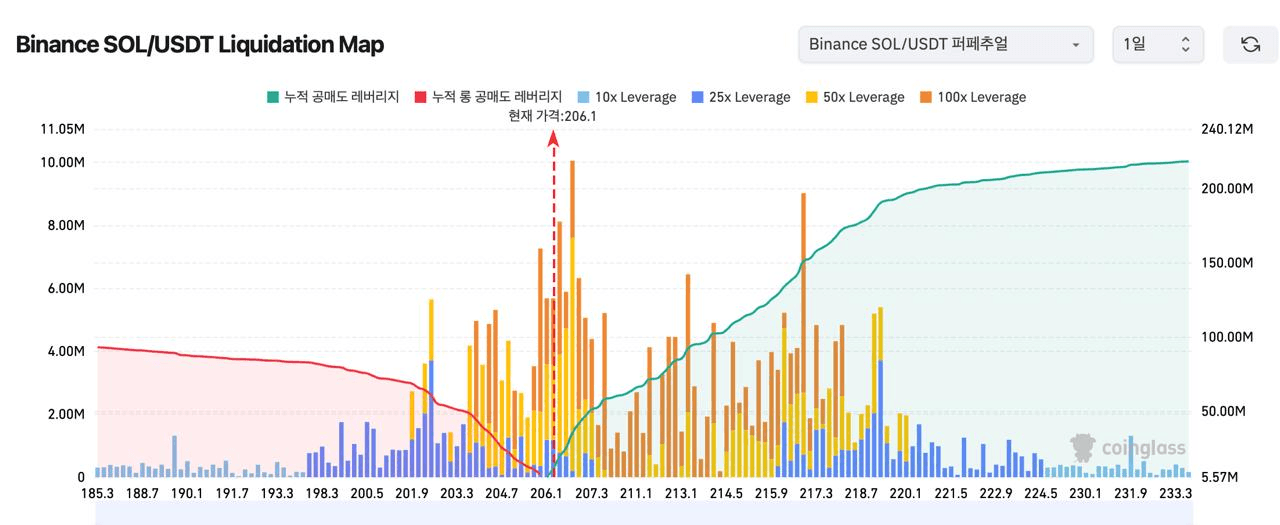Click the red 누적 롱 legend color square
Viewport: 1280px width, 525px height.
[421, 97]
